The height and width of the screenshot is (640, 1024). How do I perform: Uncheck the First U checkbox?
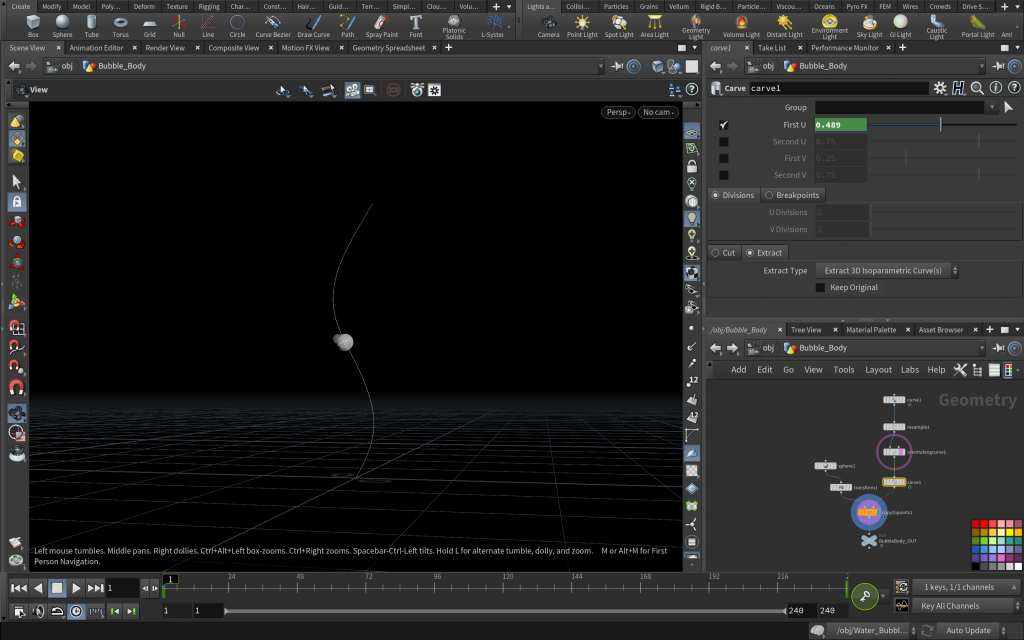[x=724, y=125]
